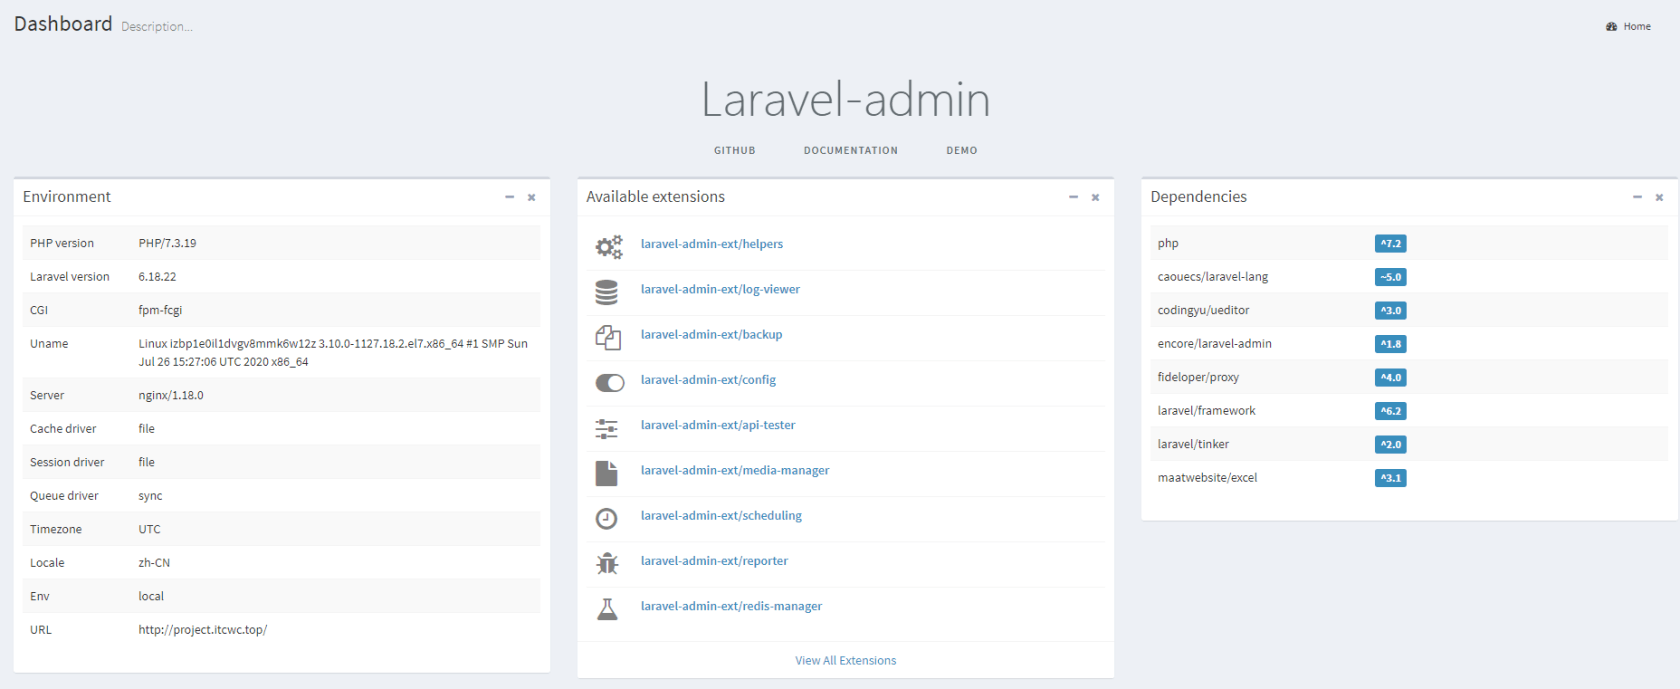This screenshot has width=1680, height=689.
Task: Open laravel-admin-ext/backup link
Action: coord(711,334)
